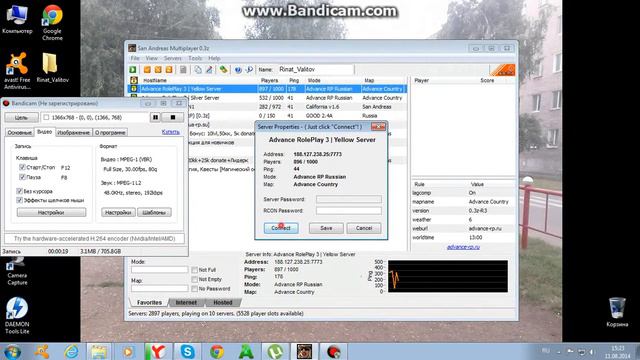Click the Windows Start button
This screenshot has height=360, width=640.
(12, 351)
